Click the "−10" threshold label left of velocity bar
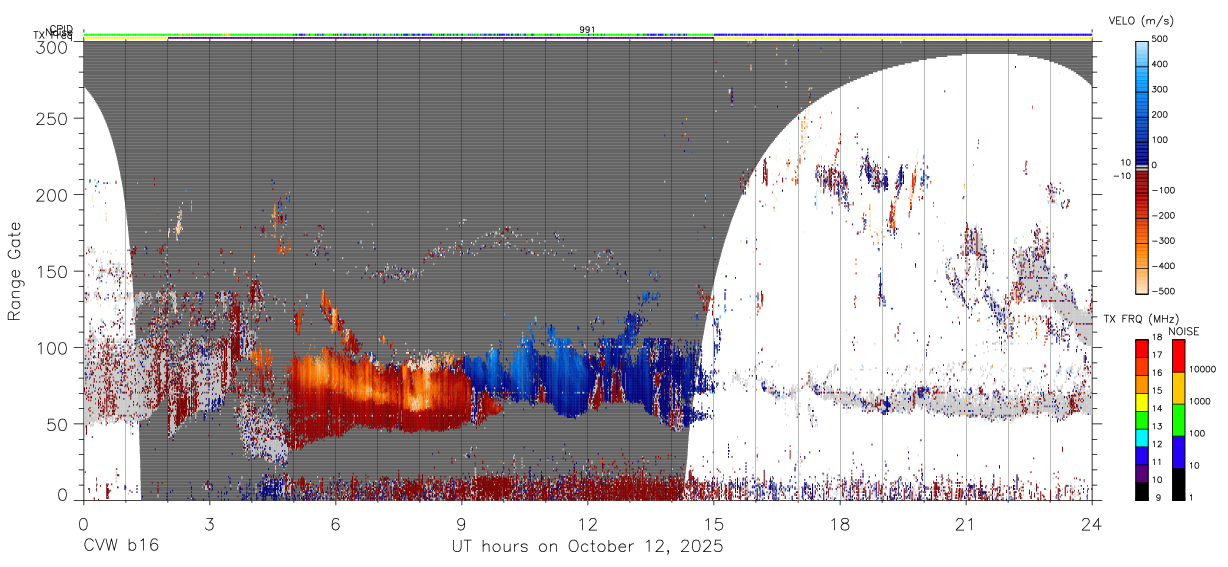 [x=1120, y=176]
